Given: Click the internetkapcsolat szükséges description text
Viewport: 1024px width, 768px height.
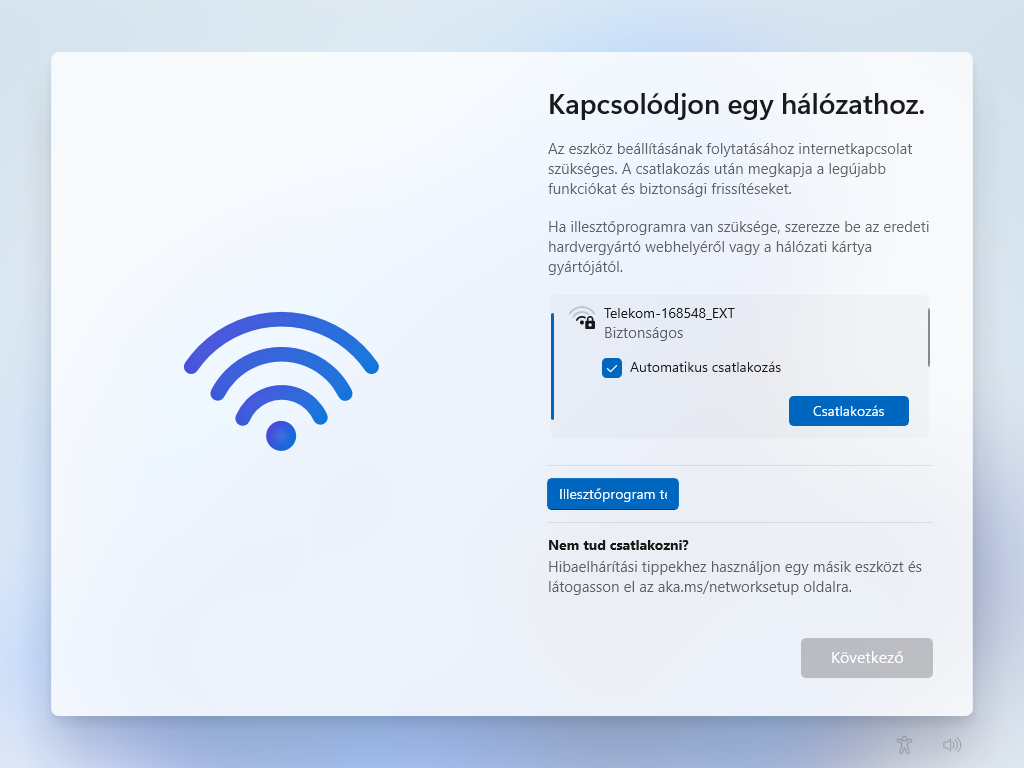Looking at the screenshot, I should [x=729, y=169].
